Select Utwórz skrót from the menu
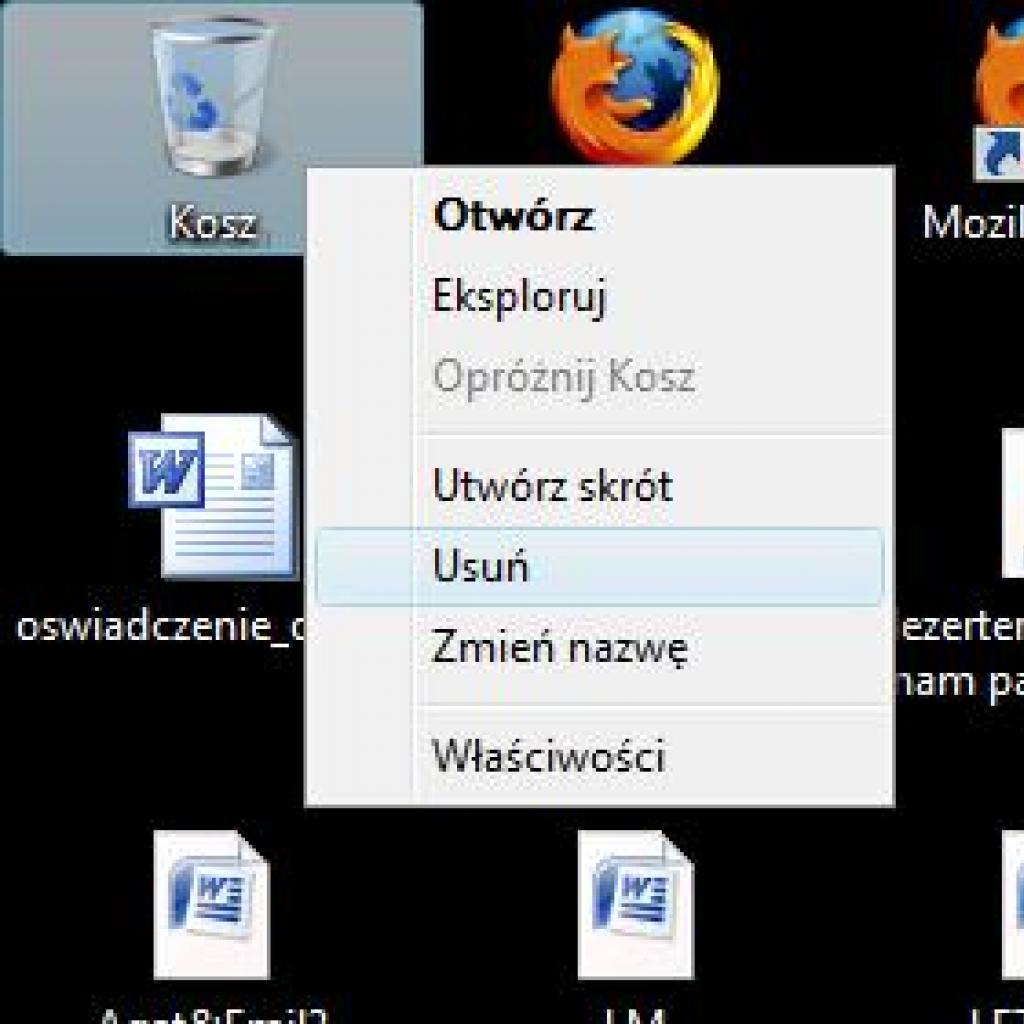This screenshot has height=1024, width=1024. [x=600, y=486]
